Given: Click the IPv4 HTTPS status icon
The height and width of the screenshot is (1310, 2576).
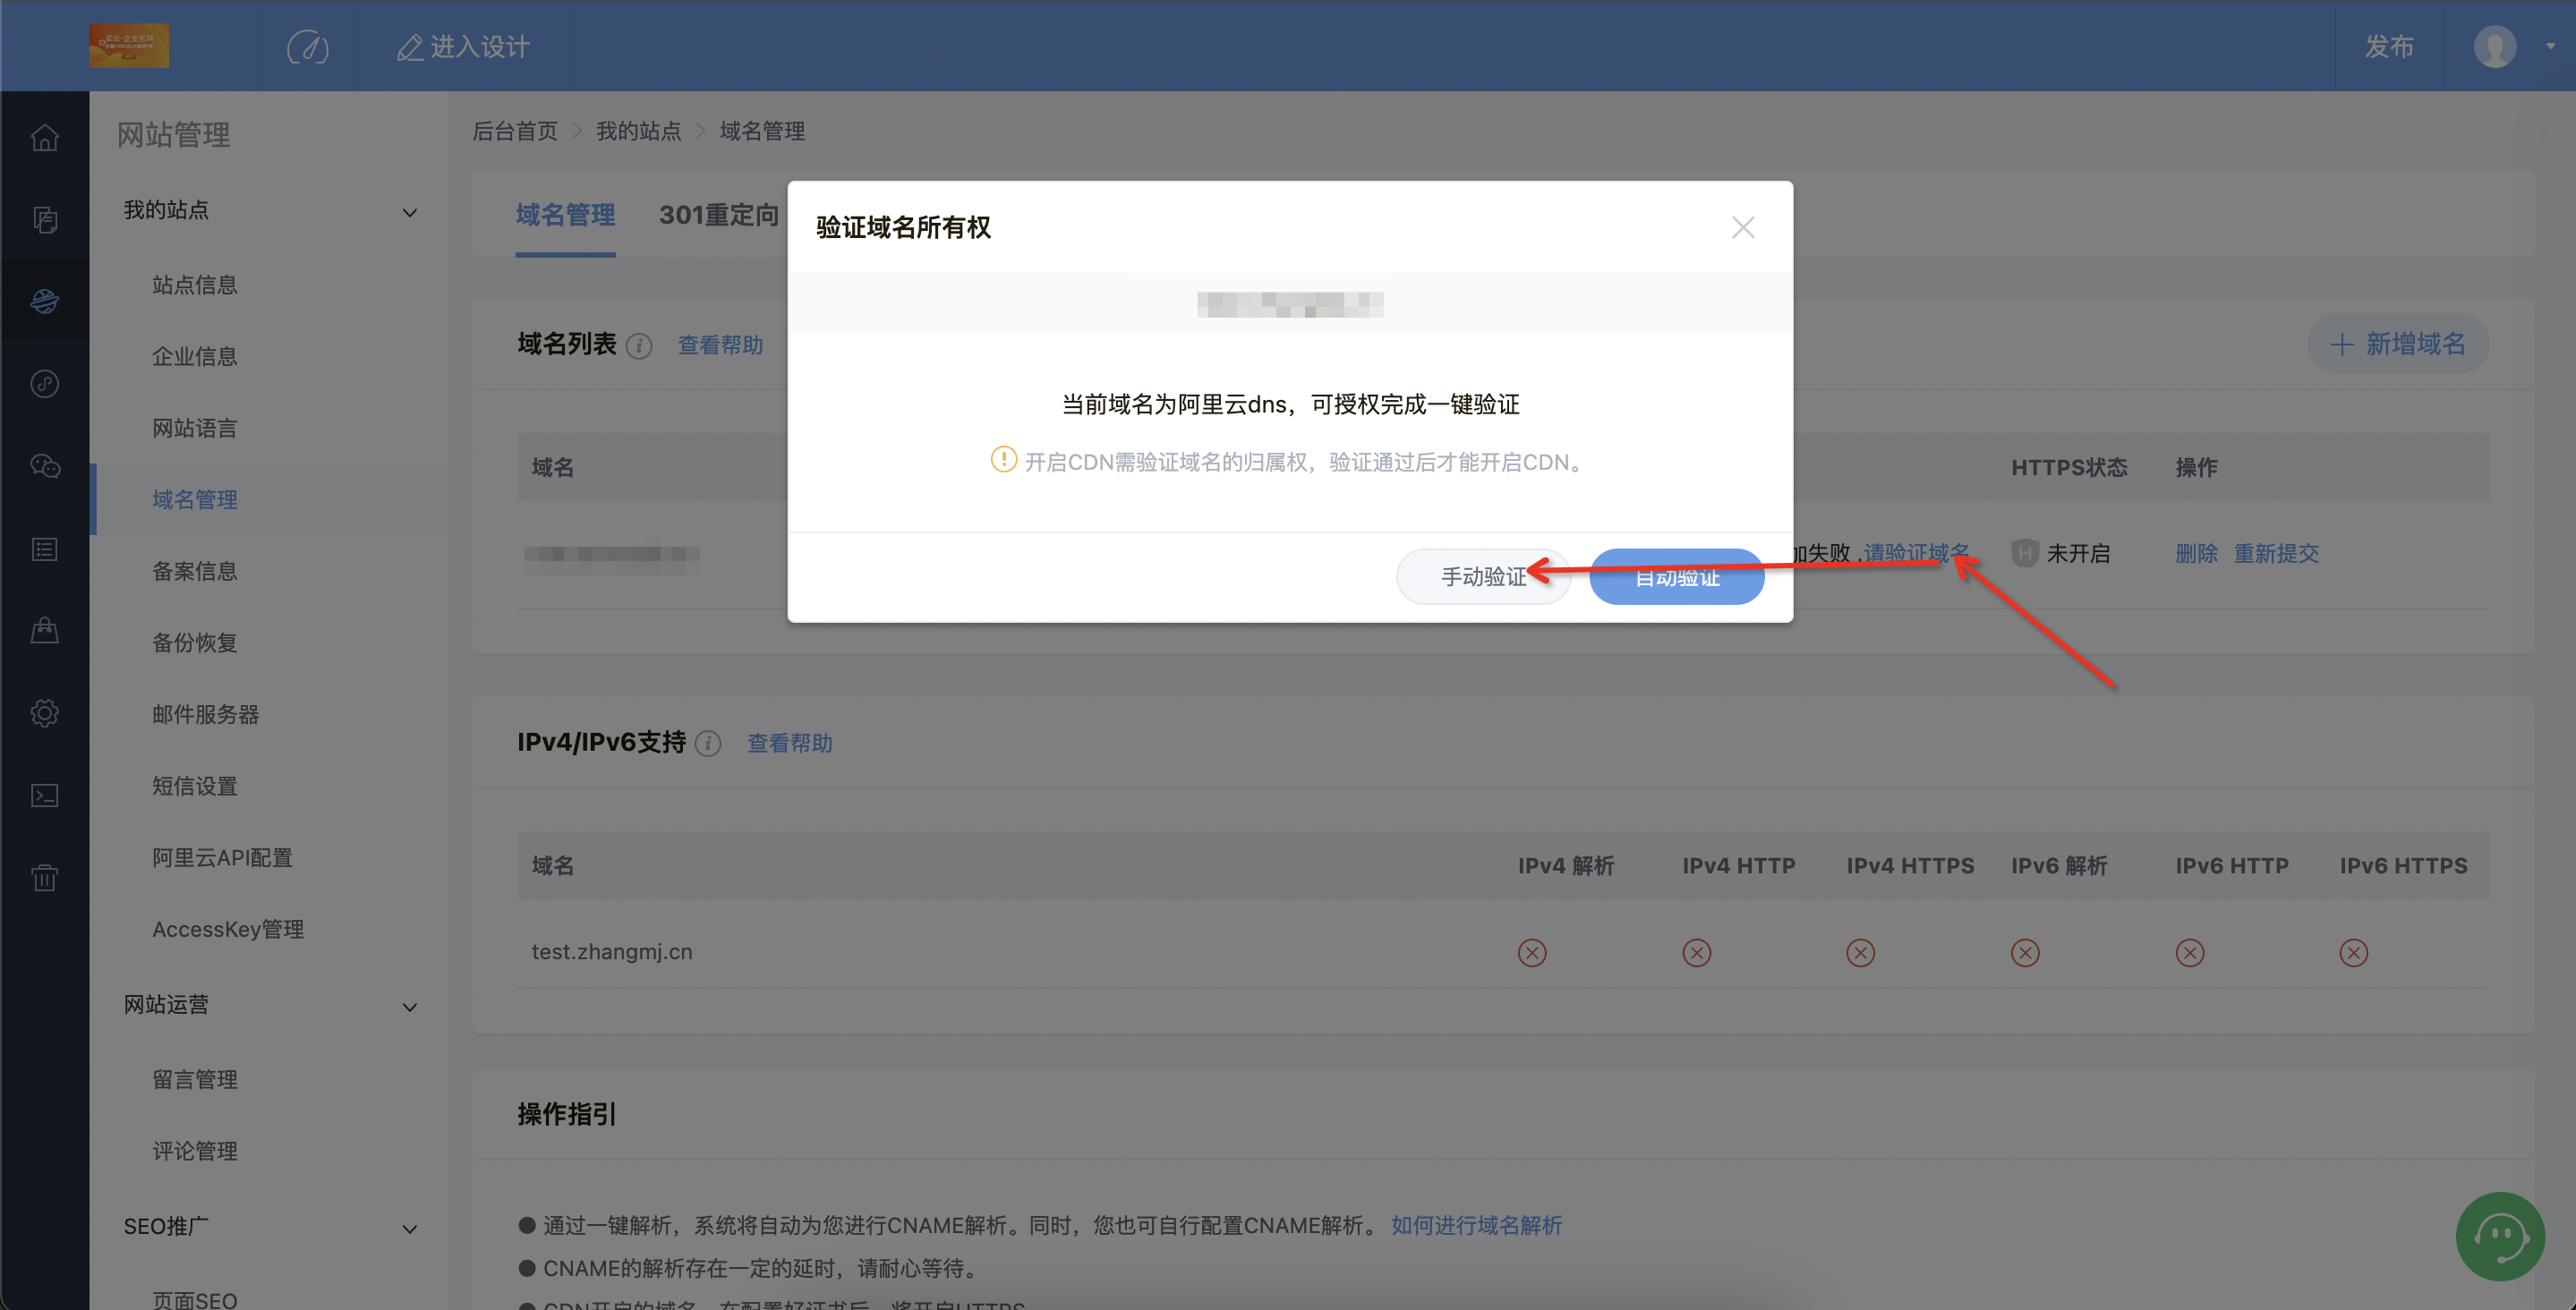Looking at the screenshot, I should [1861, 953].
